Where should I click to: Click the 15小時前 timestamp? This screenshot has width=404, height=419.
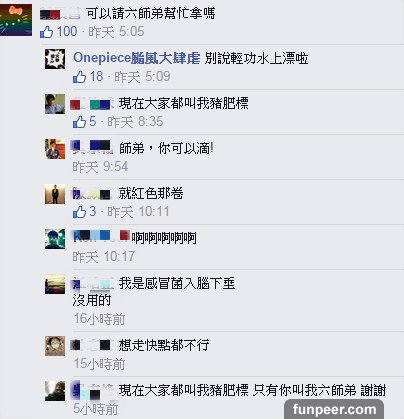click(x=99, y=364)
